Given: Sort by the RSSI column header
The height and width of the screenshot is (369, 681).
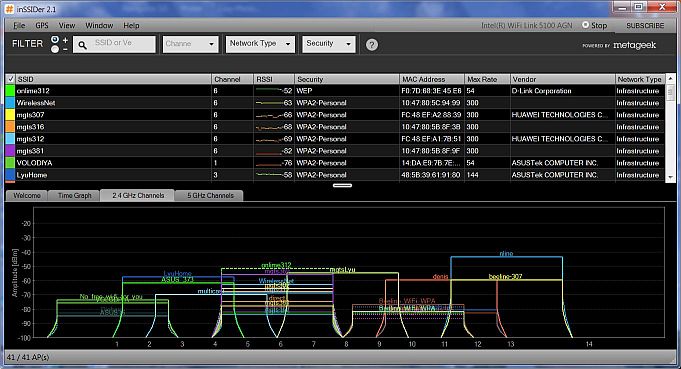Looking at the screenshot, I should tap(274, 79).
